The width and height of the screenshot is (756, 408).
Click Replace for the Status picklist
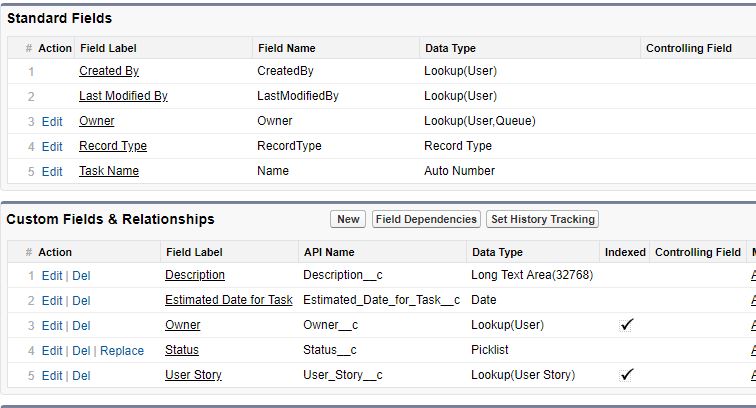click(x=123, y=351)
